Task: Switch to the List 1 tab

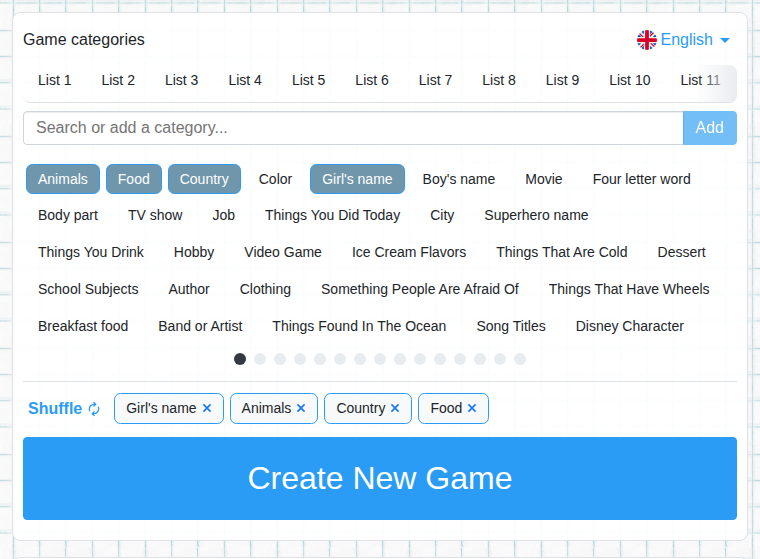Action: (54, 80)
